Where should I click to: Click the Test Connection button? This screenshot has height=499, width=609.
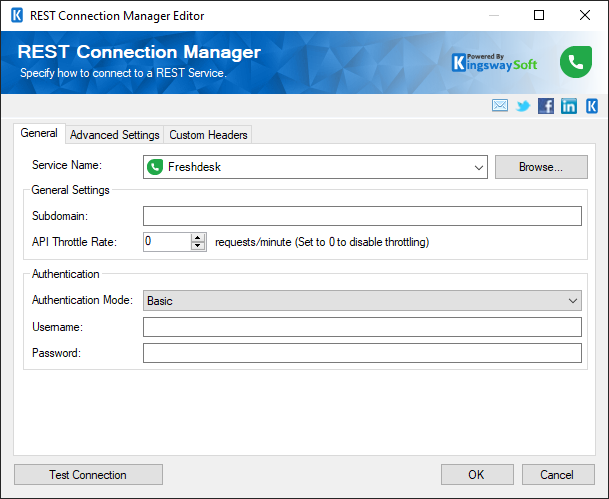(88, 475)
